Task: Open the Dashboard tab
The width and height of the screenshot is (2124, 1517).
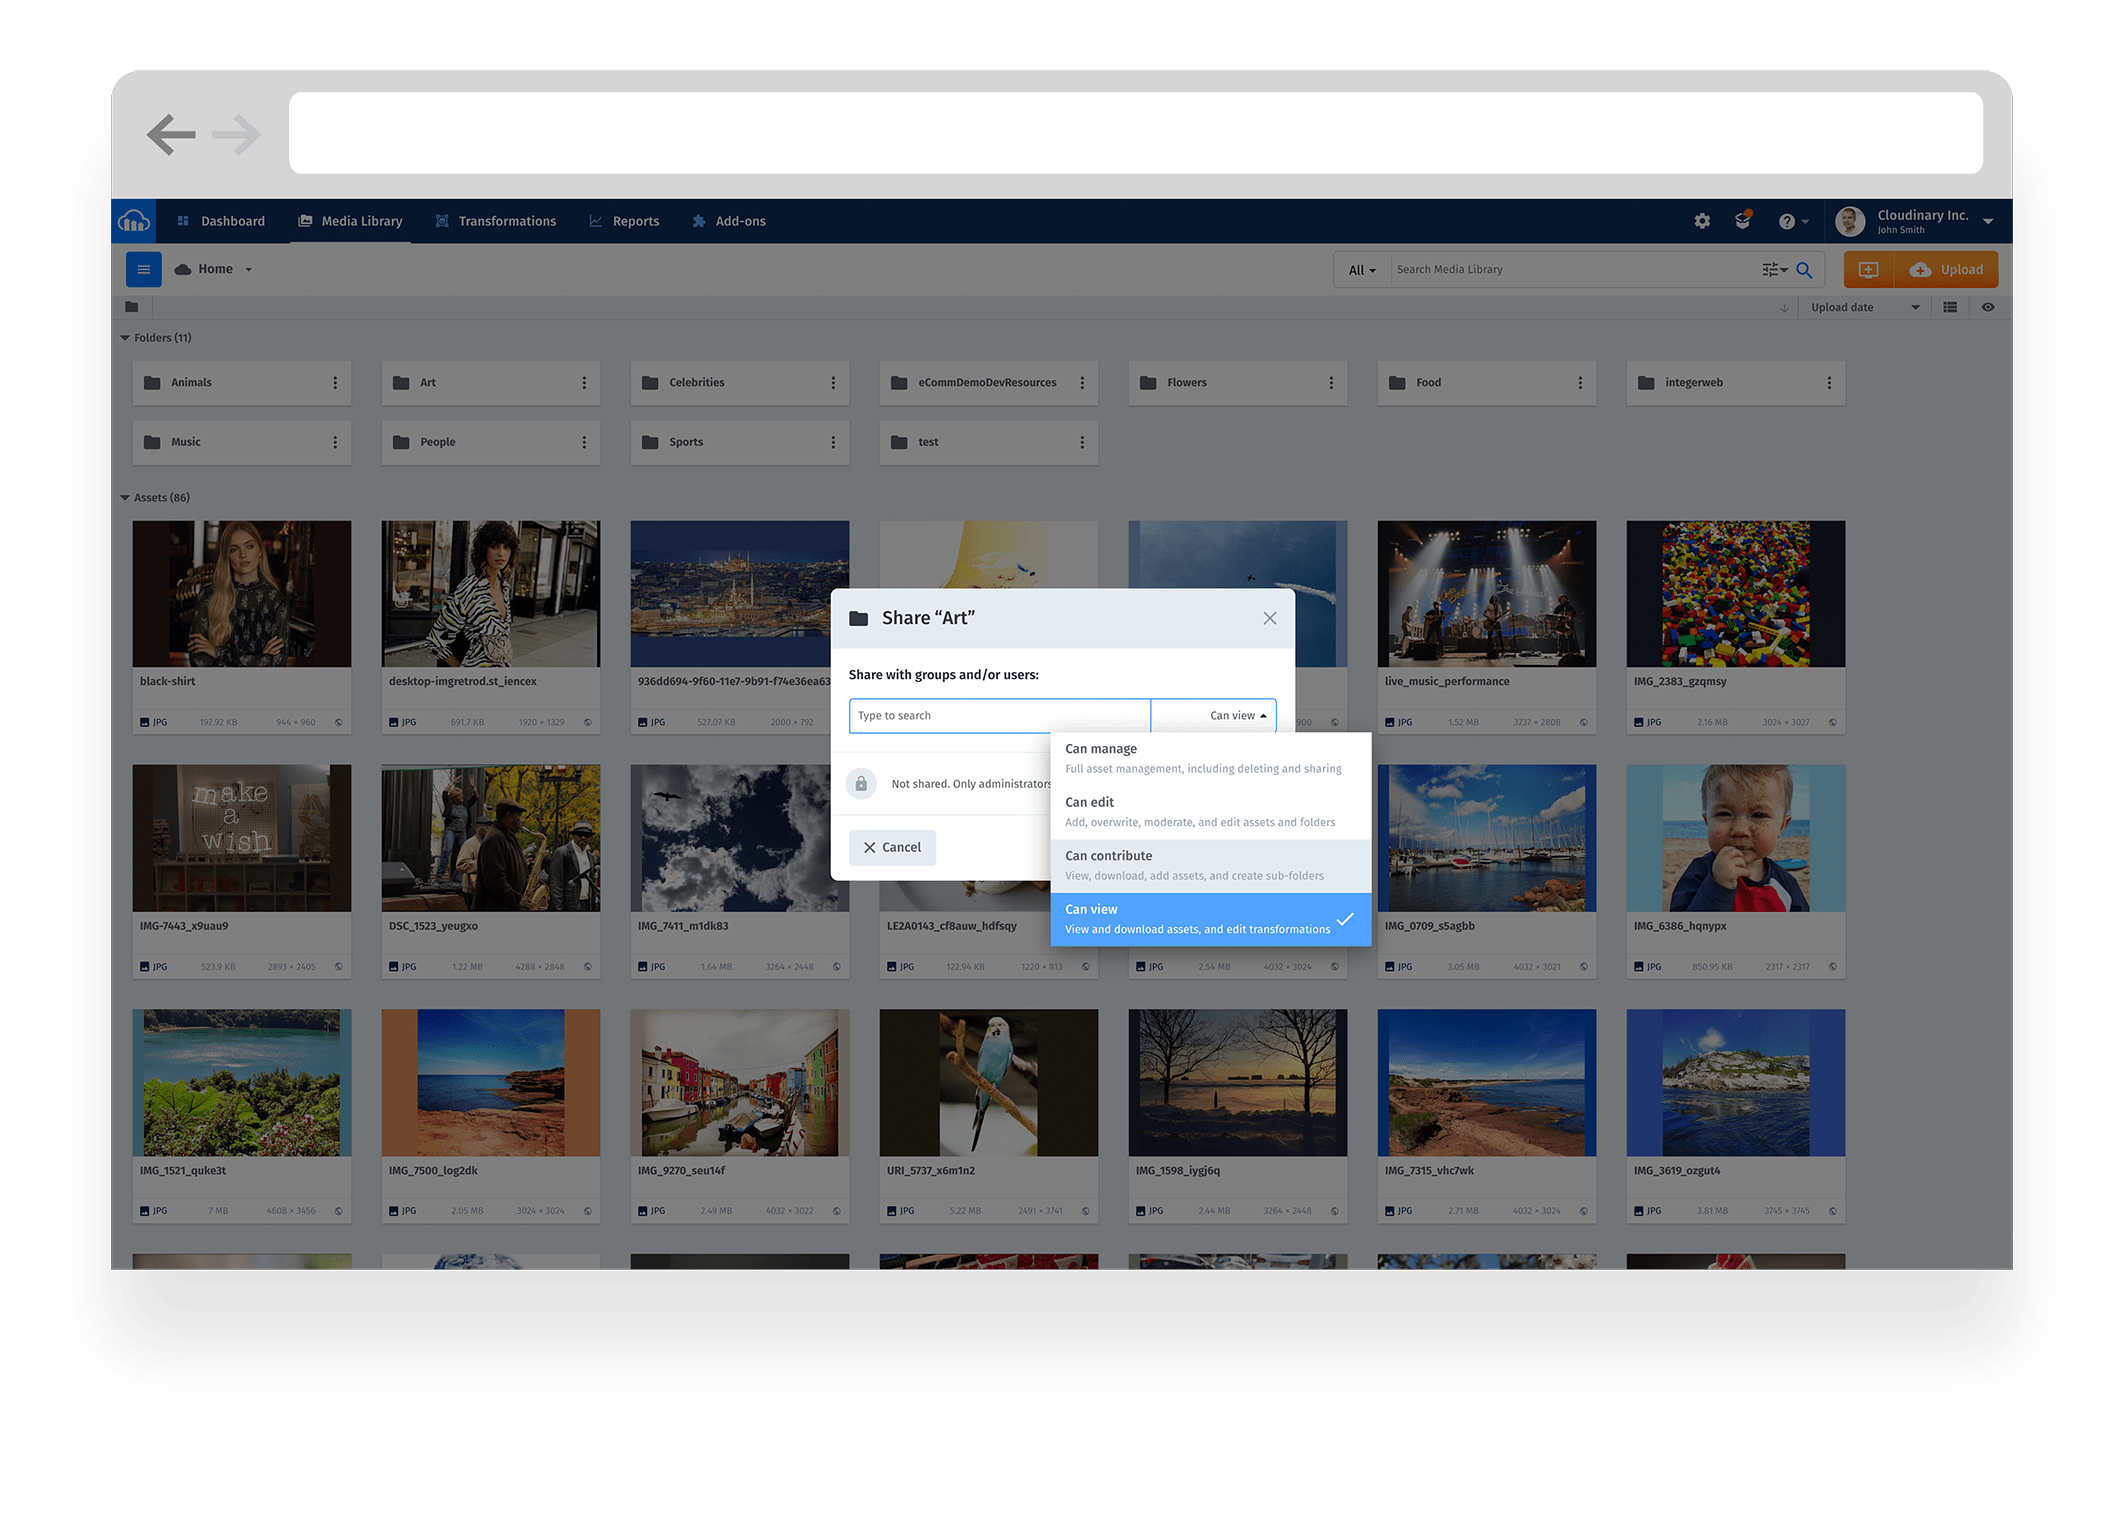Action: 221,221
